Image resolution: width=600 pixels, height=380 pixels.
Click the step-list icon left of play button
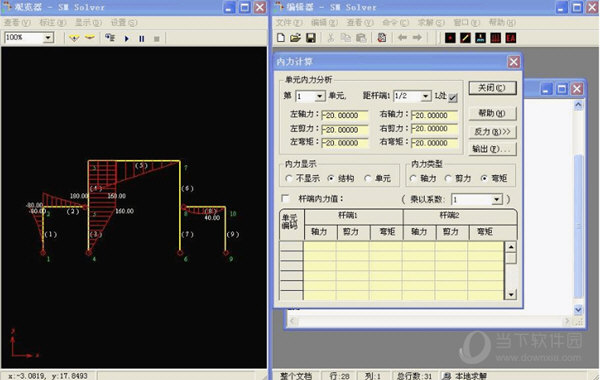click(110, 38)
